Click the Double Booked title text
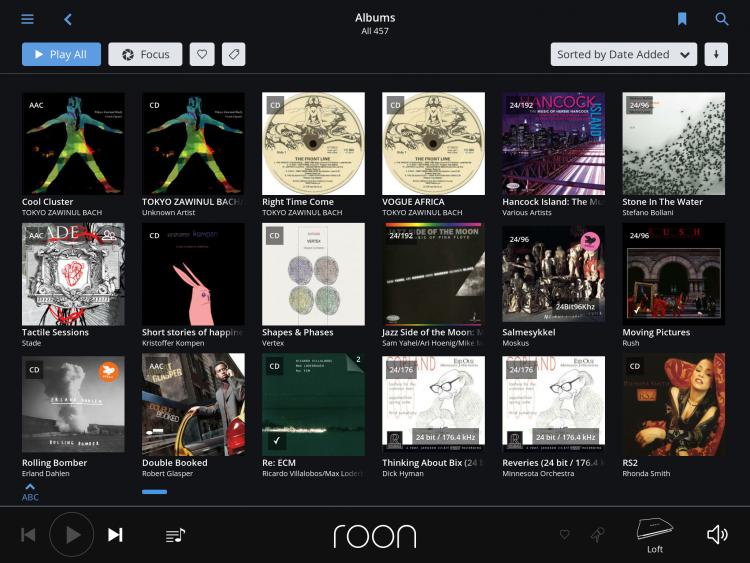The width and height of the screenshot is (750, 563). click(175, 463)
